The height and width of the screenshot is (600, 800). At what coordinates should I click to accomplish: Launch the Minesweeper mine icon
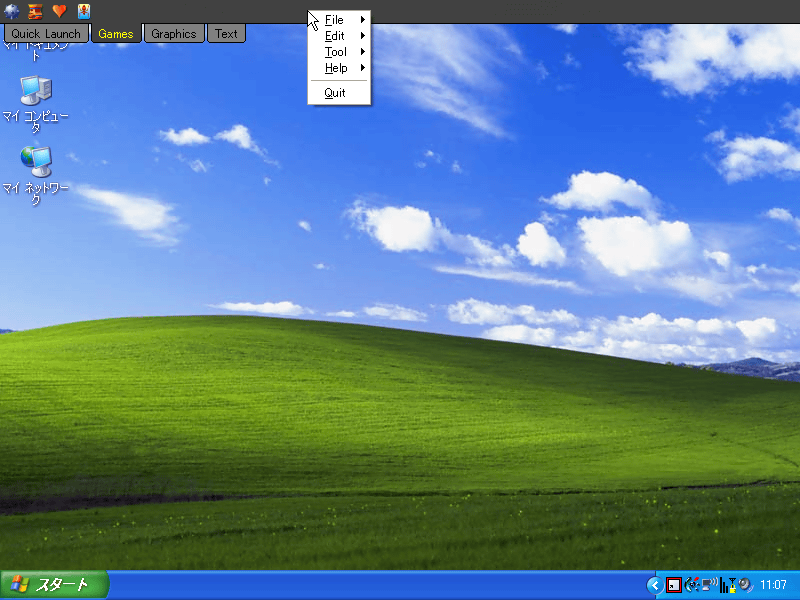[x=11, y=11]
